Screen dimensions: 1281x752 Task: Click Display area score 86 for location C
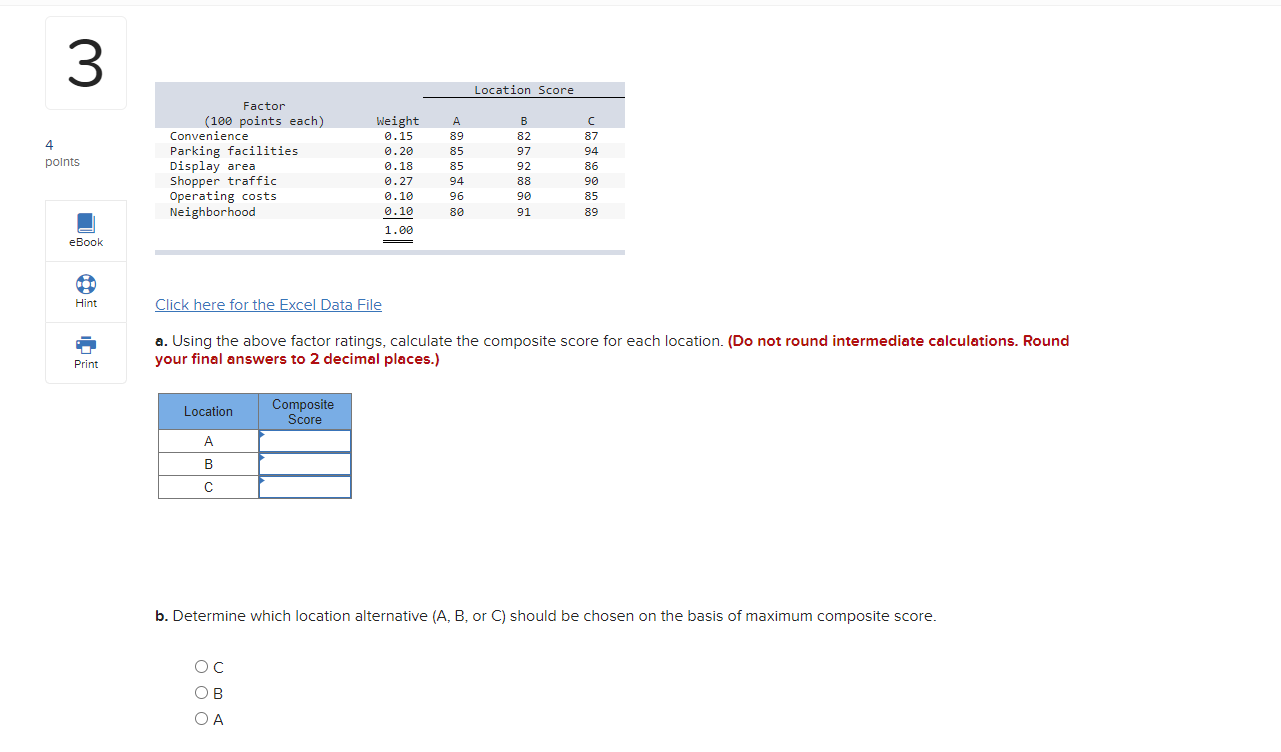click(591, 166)
